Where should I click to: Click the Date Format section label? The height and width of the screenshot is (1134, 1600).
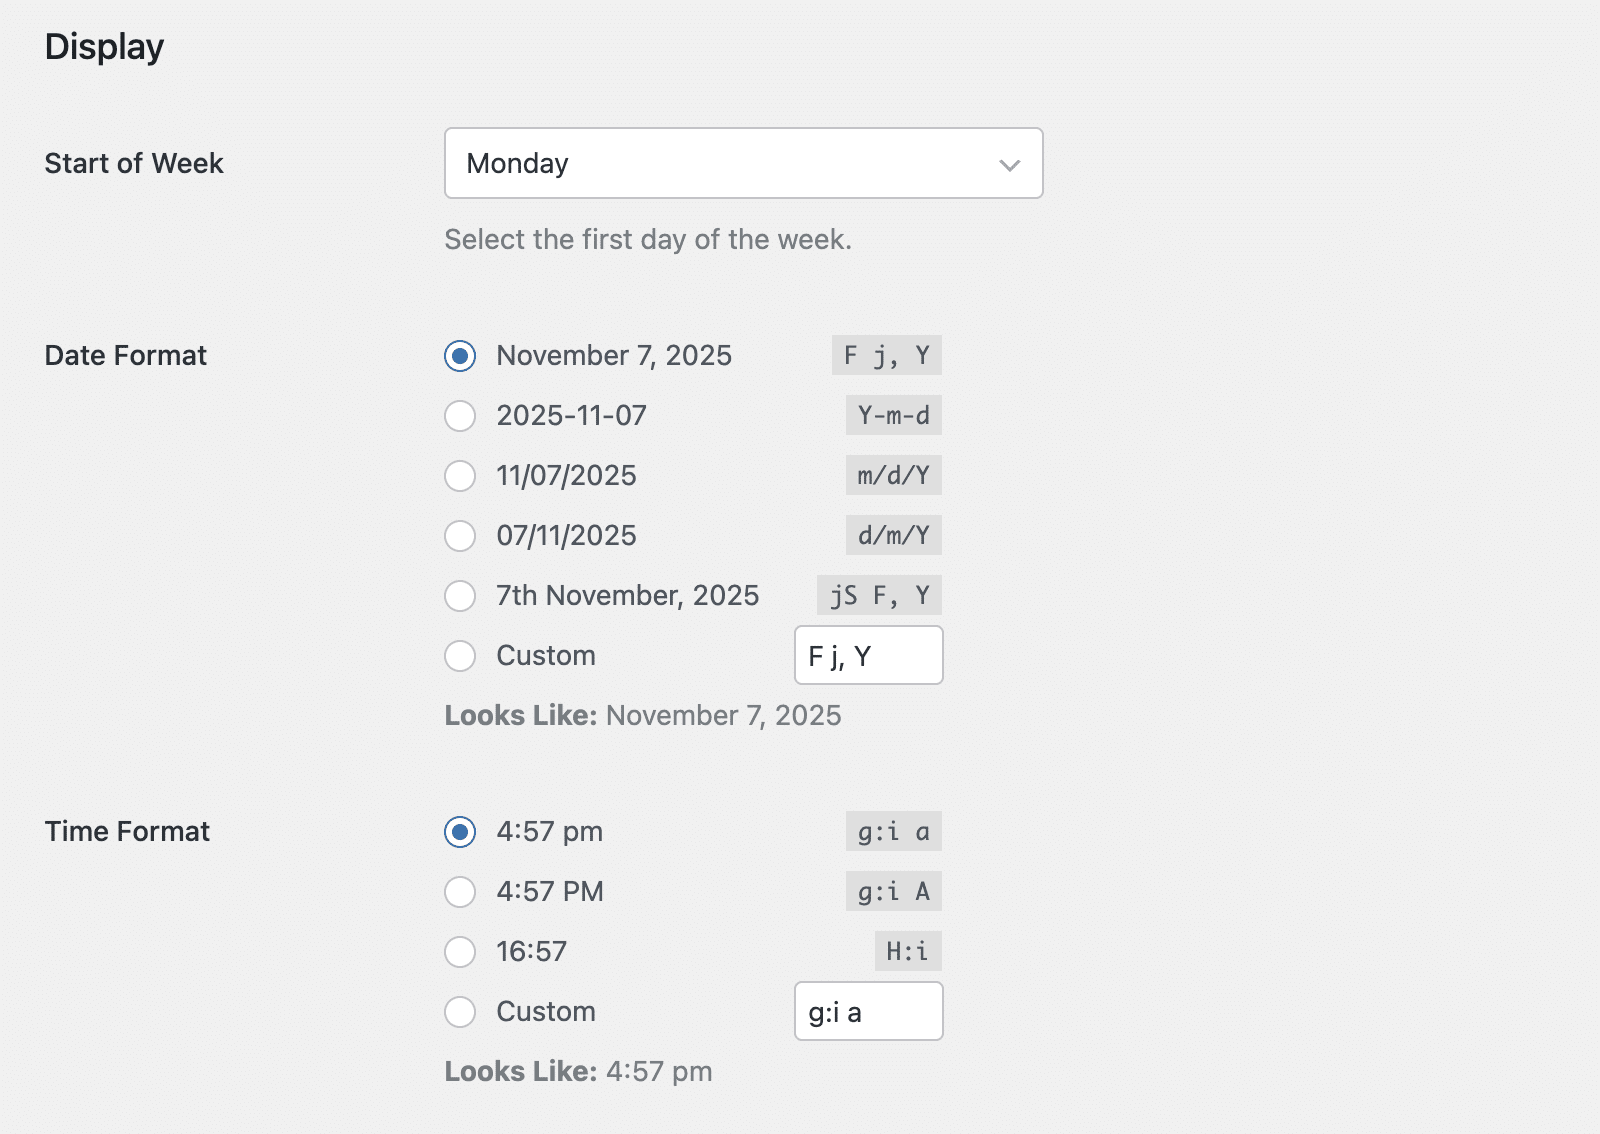(x=126, y=355)
